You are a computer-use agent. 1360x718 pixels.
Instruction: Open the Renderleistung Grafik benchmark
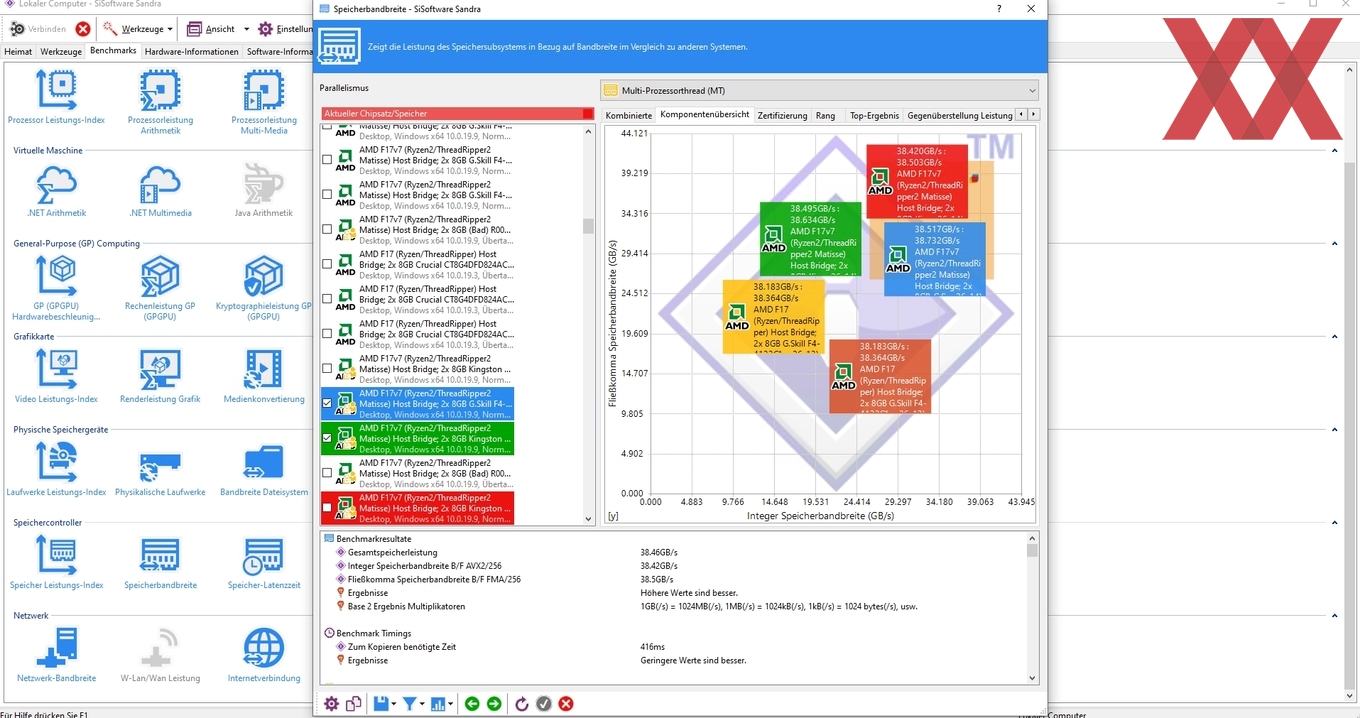tap(160, 377)
